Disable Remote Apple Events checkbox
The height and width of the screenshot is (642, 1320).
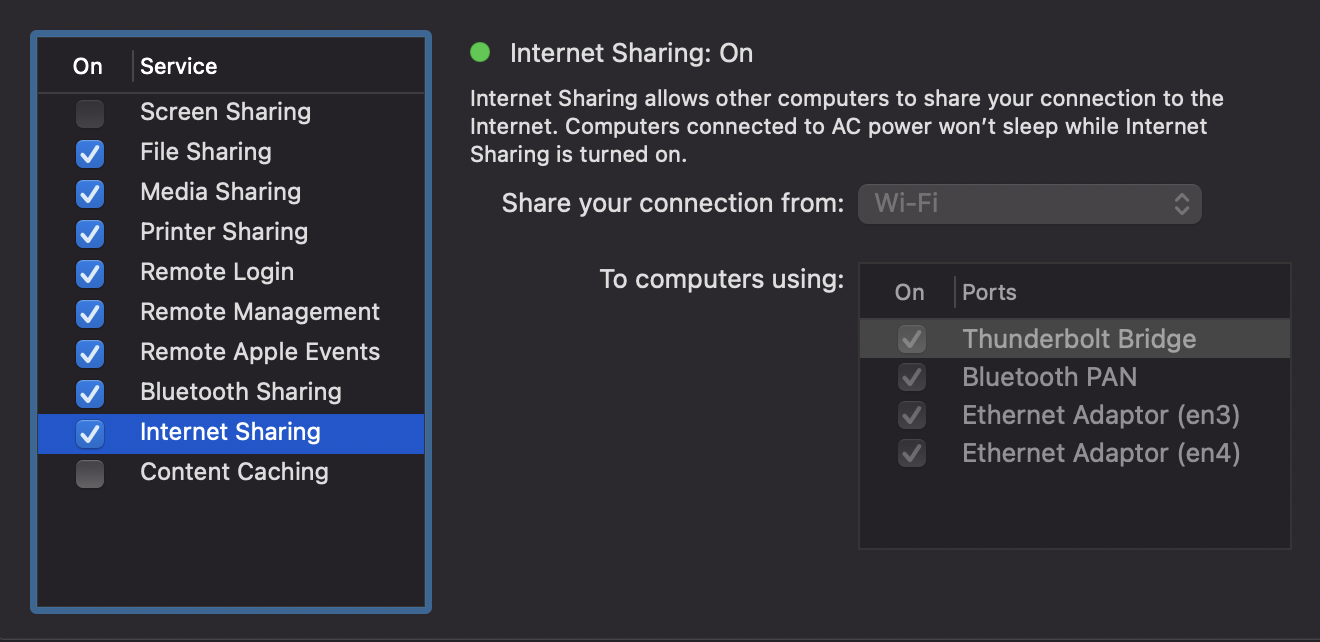tap(90, 353)
